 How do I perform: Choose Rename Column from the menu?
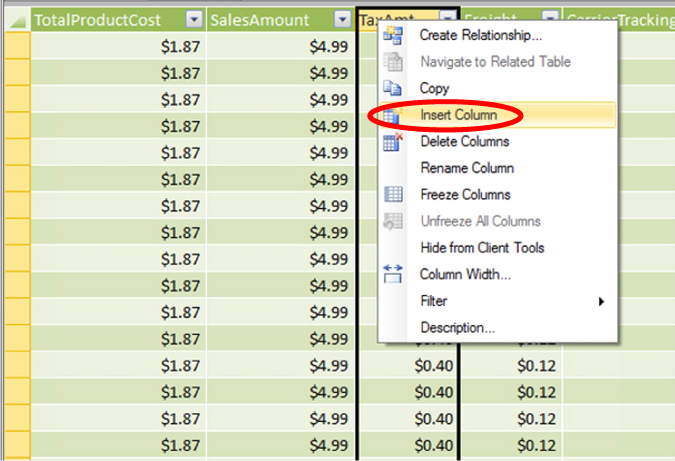click(x=467, y=168)
